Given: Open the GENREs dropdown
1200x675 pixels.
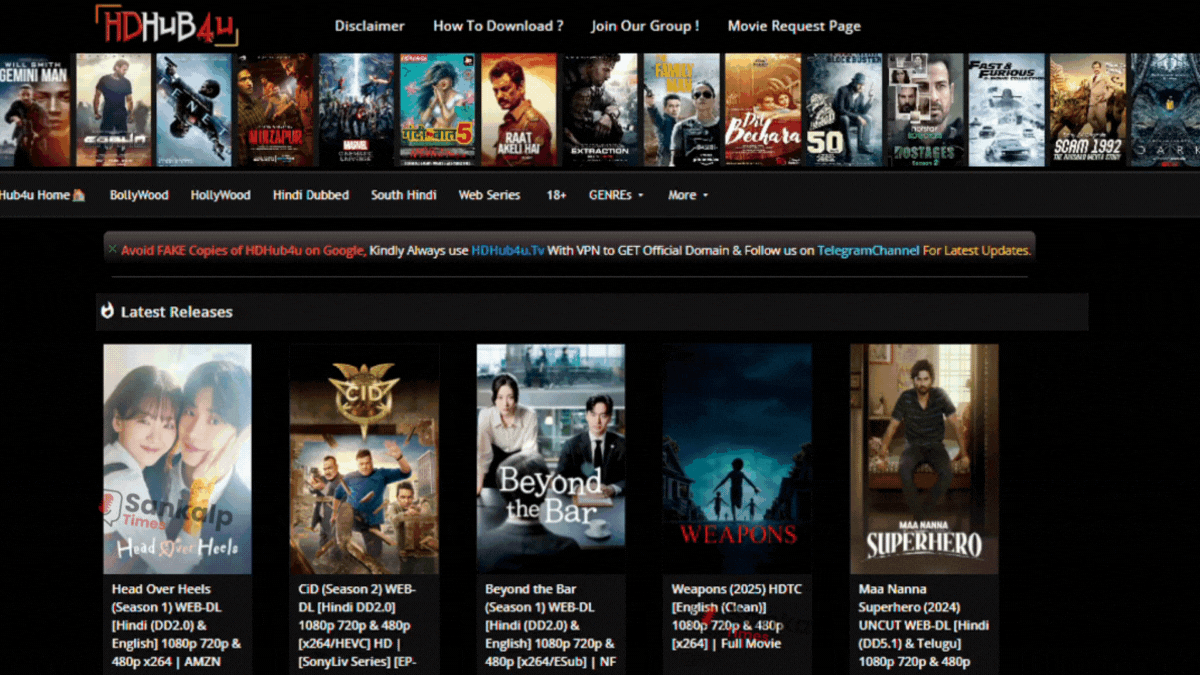Looking at the screenshot, I should pos(615,195).
